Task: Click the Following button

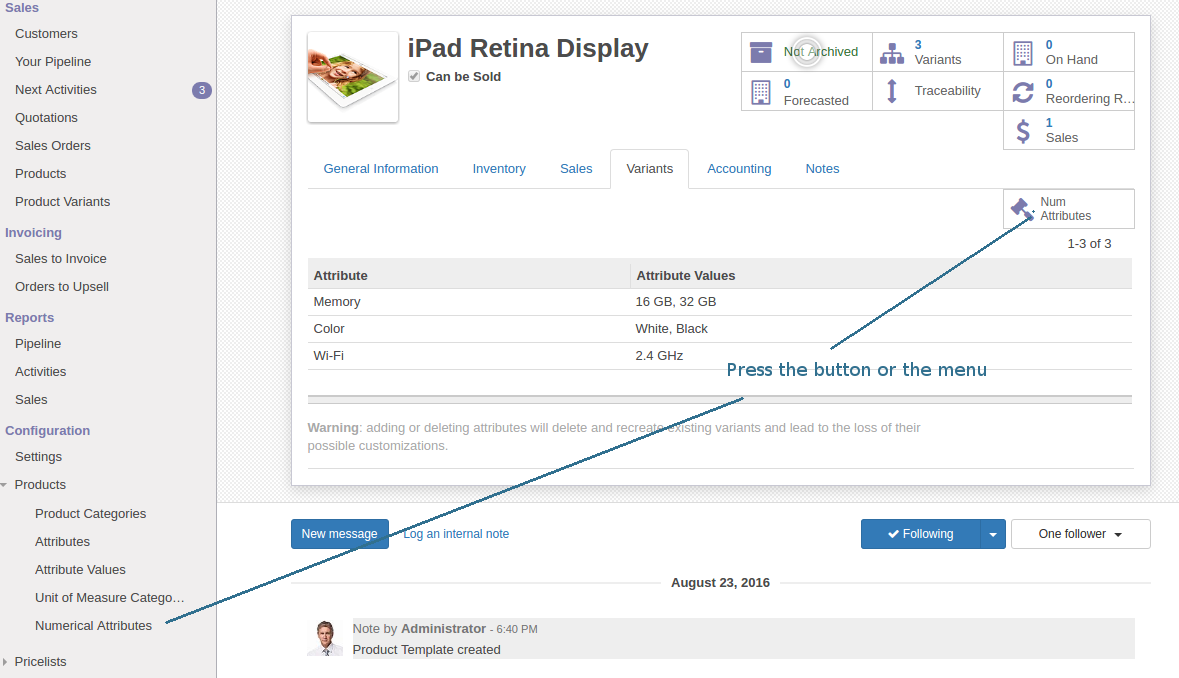Action: [x=921, y=534]
